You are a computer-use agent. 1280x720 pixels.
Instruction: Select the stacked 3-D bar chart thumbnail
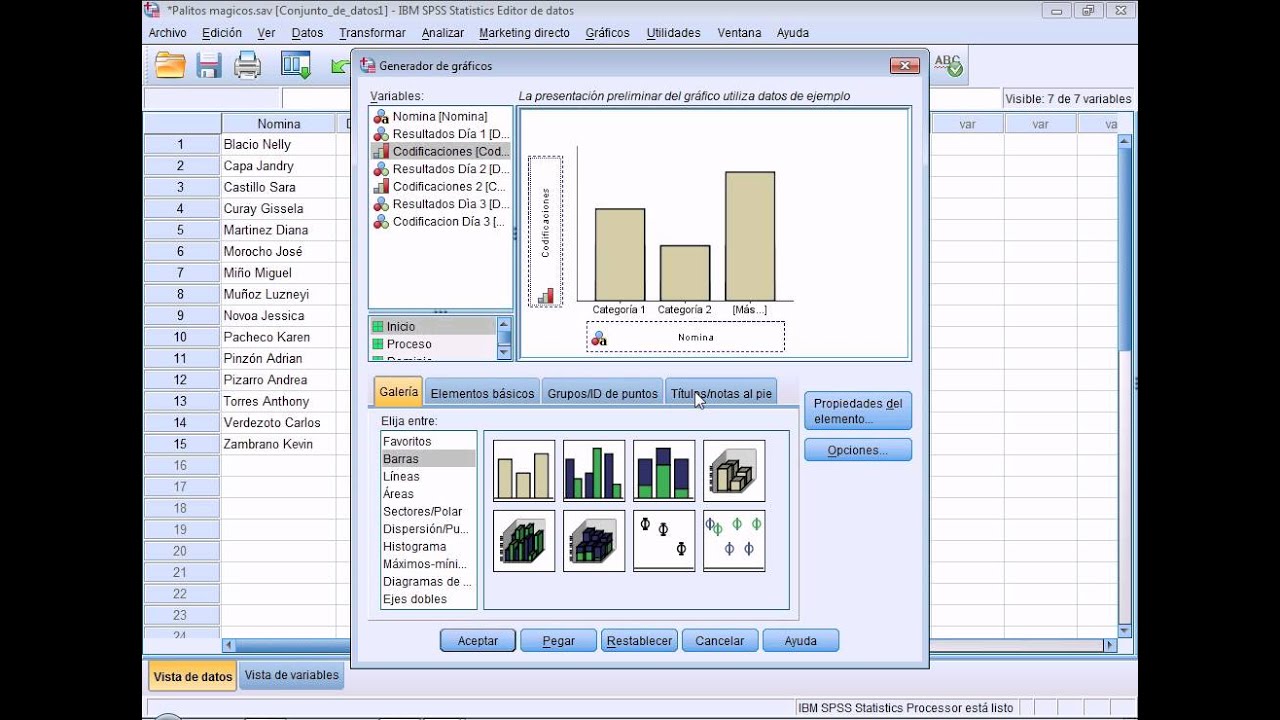click(594, 541)
